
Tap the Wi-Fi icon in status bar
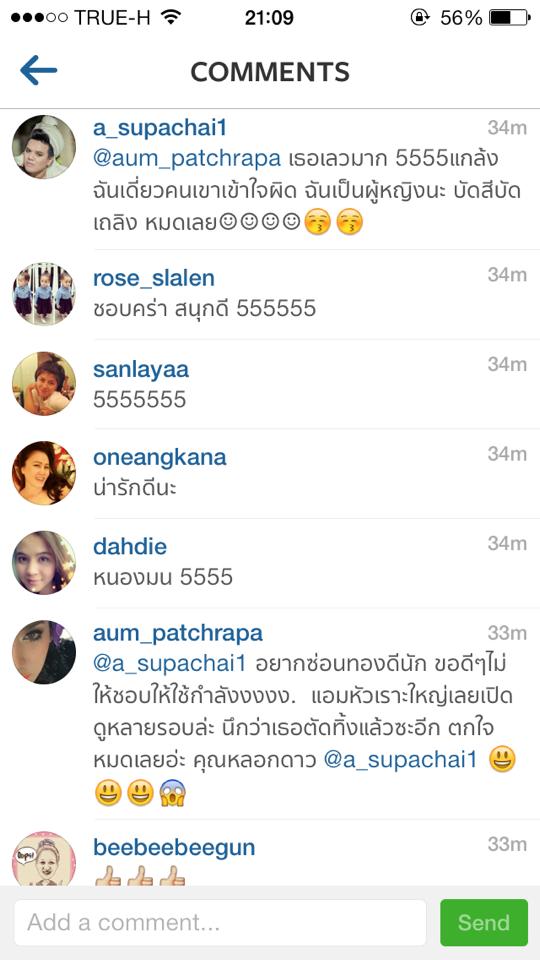pyautogui.click(x=171, y=17)
